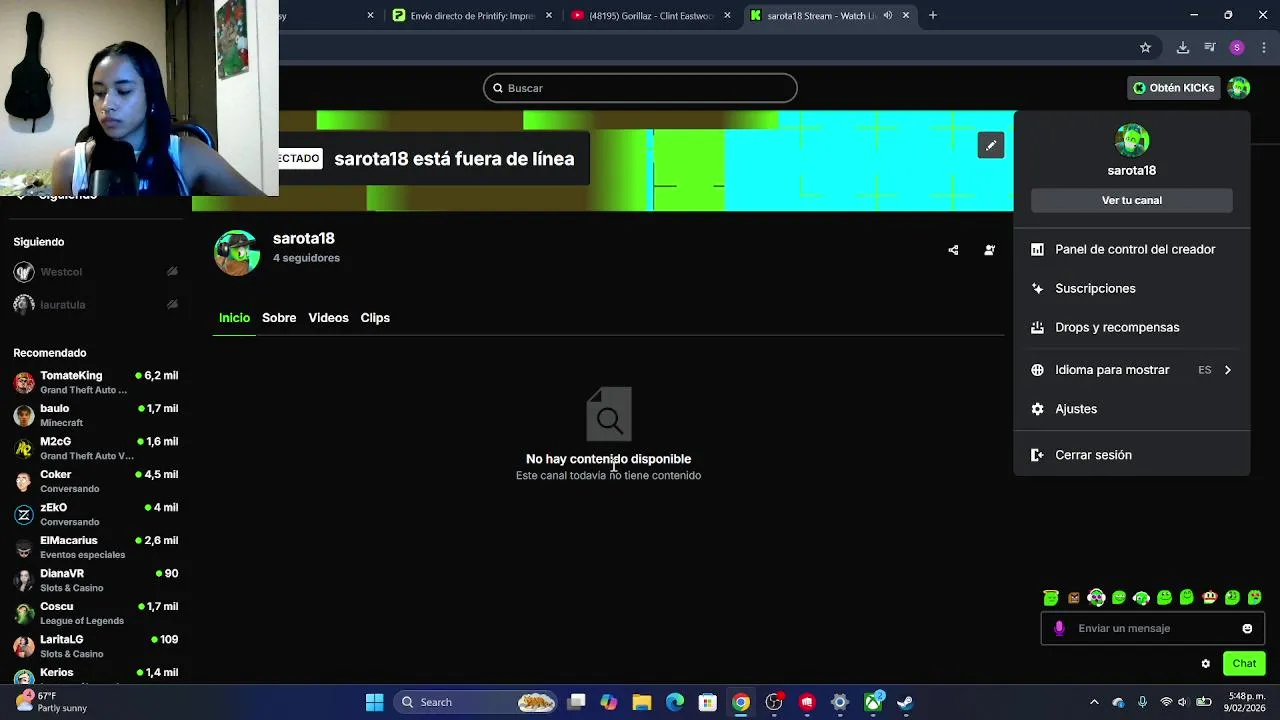Open baulo Minecraft channel
1280x720 pixels.
(x=96, y=415)
